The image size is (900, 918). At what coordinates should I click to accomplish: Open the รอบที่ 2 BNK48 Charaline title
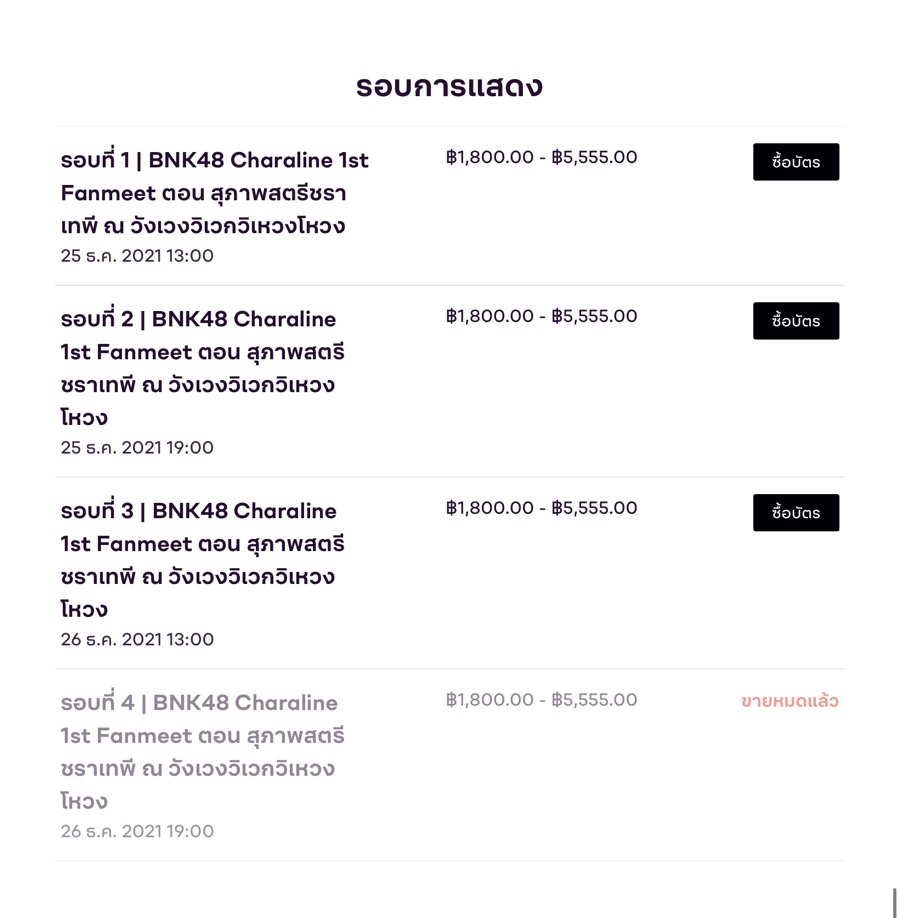(x=203, y=368)
